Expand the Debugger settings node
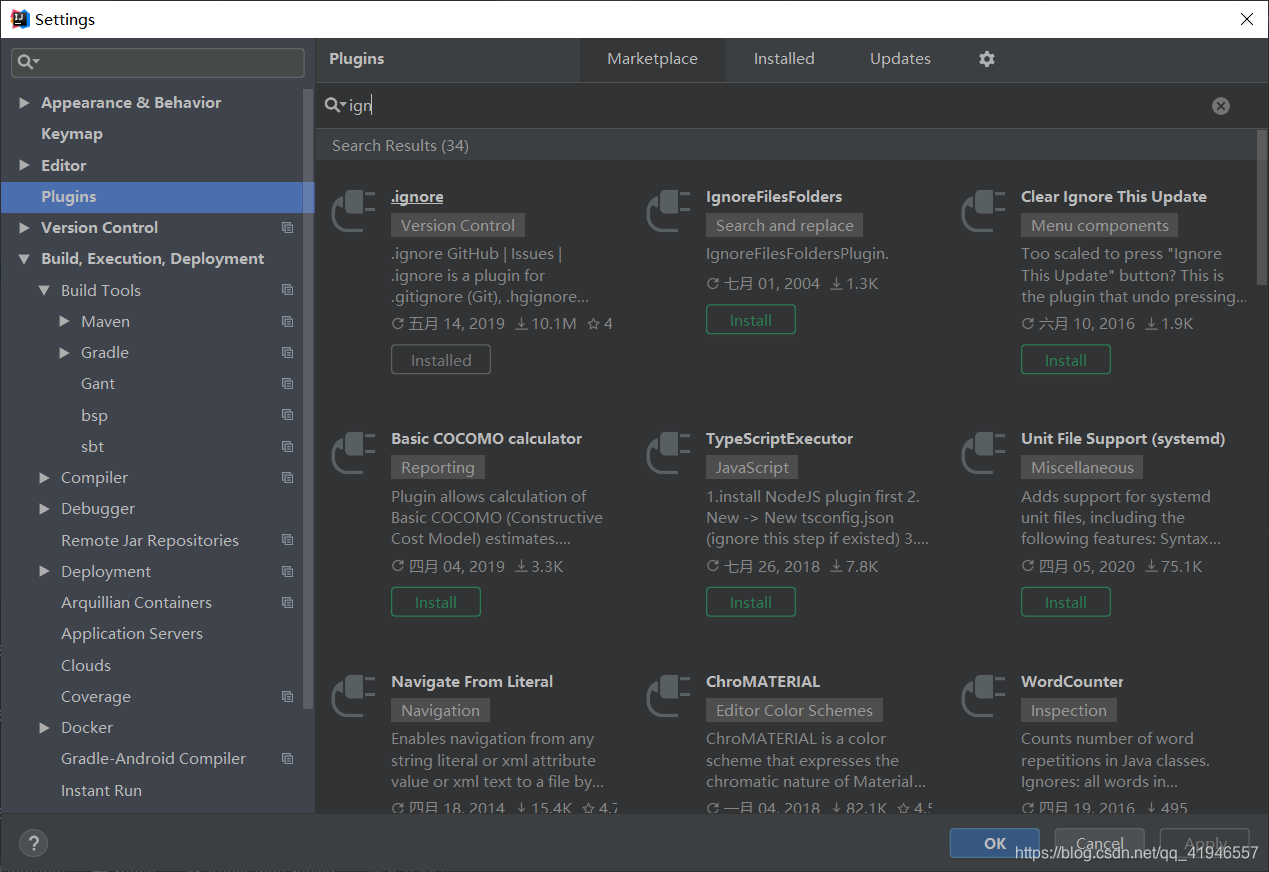The height and width of the screenshot is (872, 1269). pos(44,509)
